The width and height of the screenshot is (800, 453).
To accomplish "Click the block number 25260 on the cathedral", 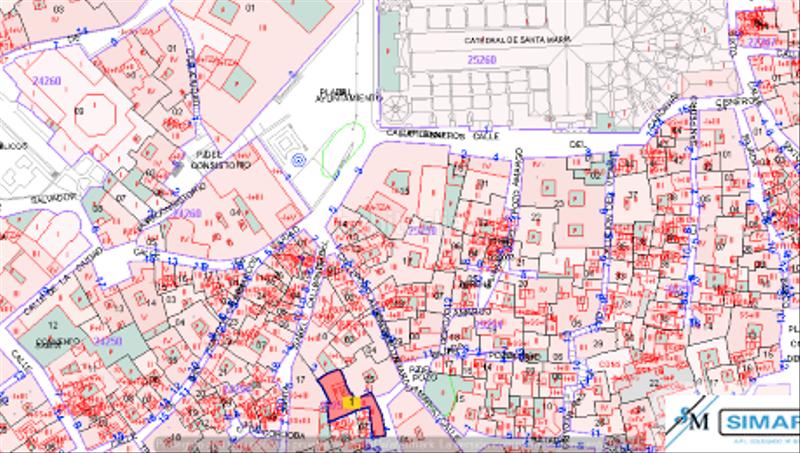I will [x=482, y=60].
